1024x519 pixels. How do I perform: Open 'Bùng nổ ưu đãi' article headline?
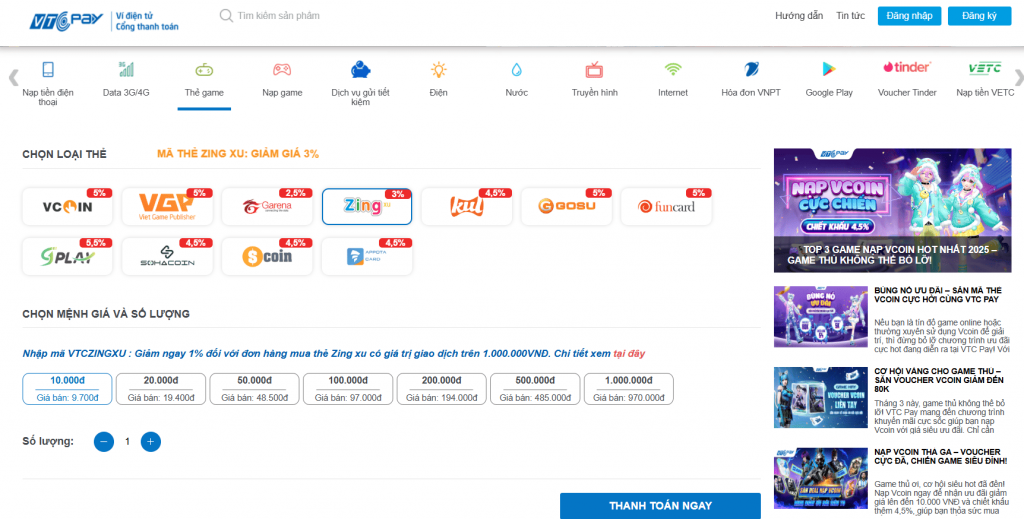(938, 294)
